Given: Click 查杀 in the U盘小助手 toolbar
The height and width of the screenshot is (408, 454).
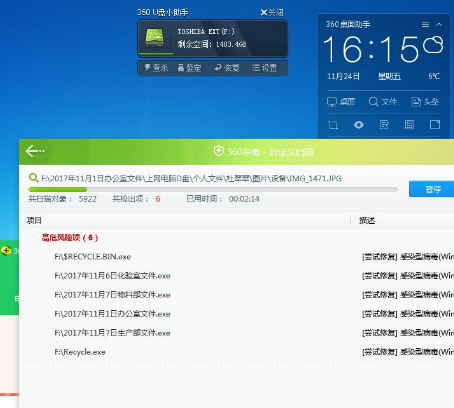Looking at the screenshot, I should (x=156, y=68).
